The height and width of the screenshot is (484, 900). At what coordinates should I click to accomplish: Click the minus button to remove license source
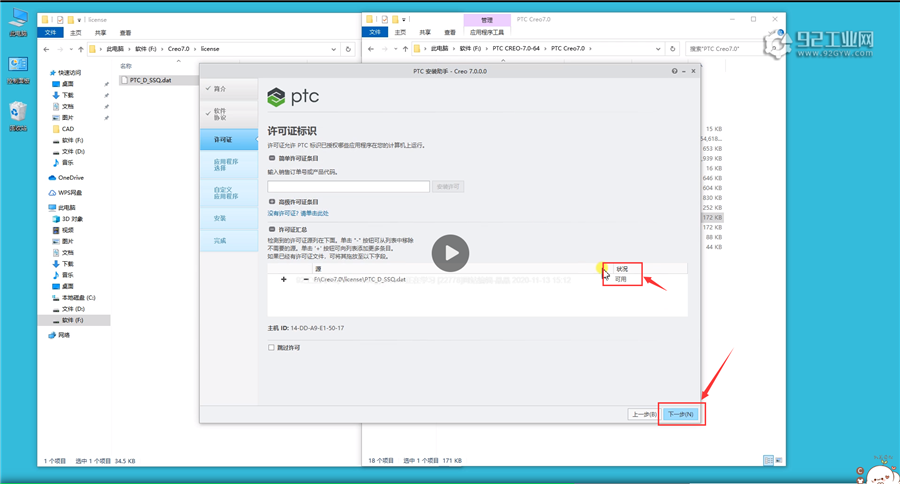pos(306,280)
